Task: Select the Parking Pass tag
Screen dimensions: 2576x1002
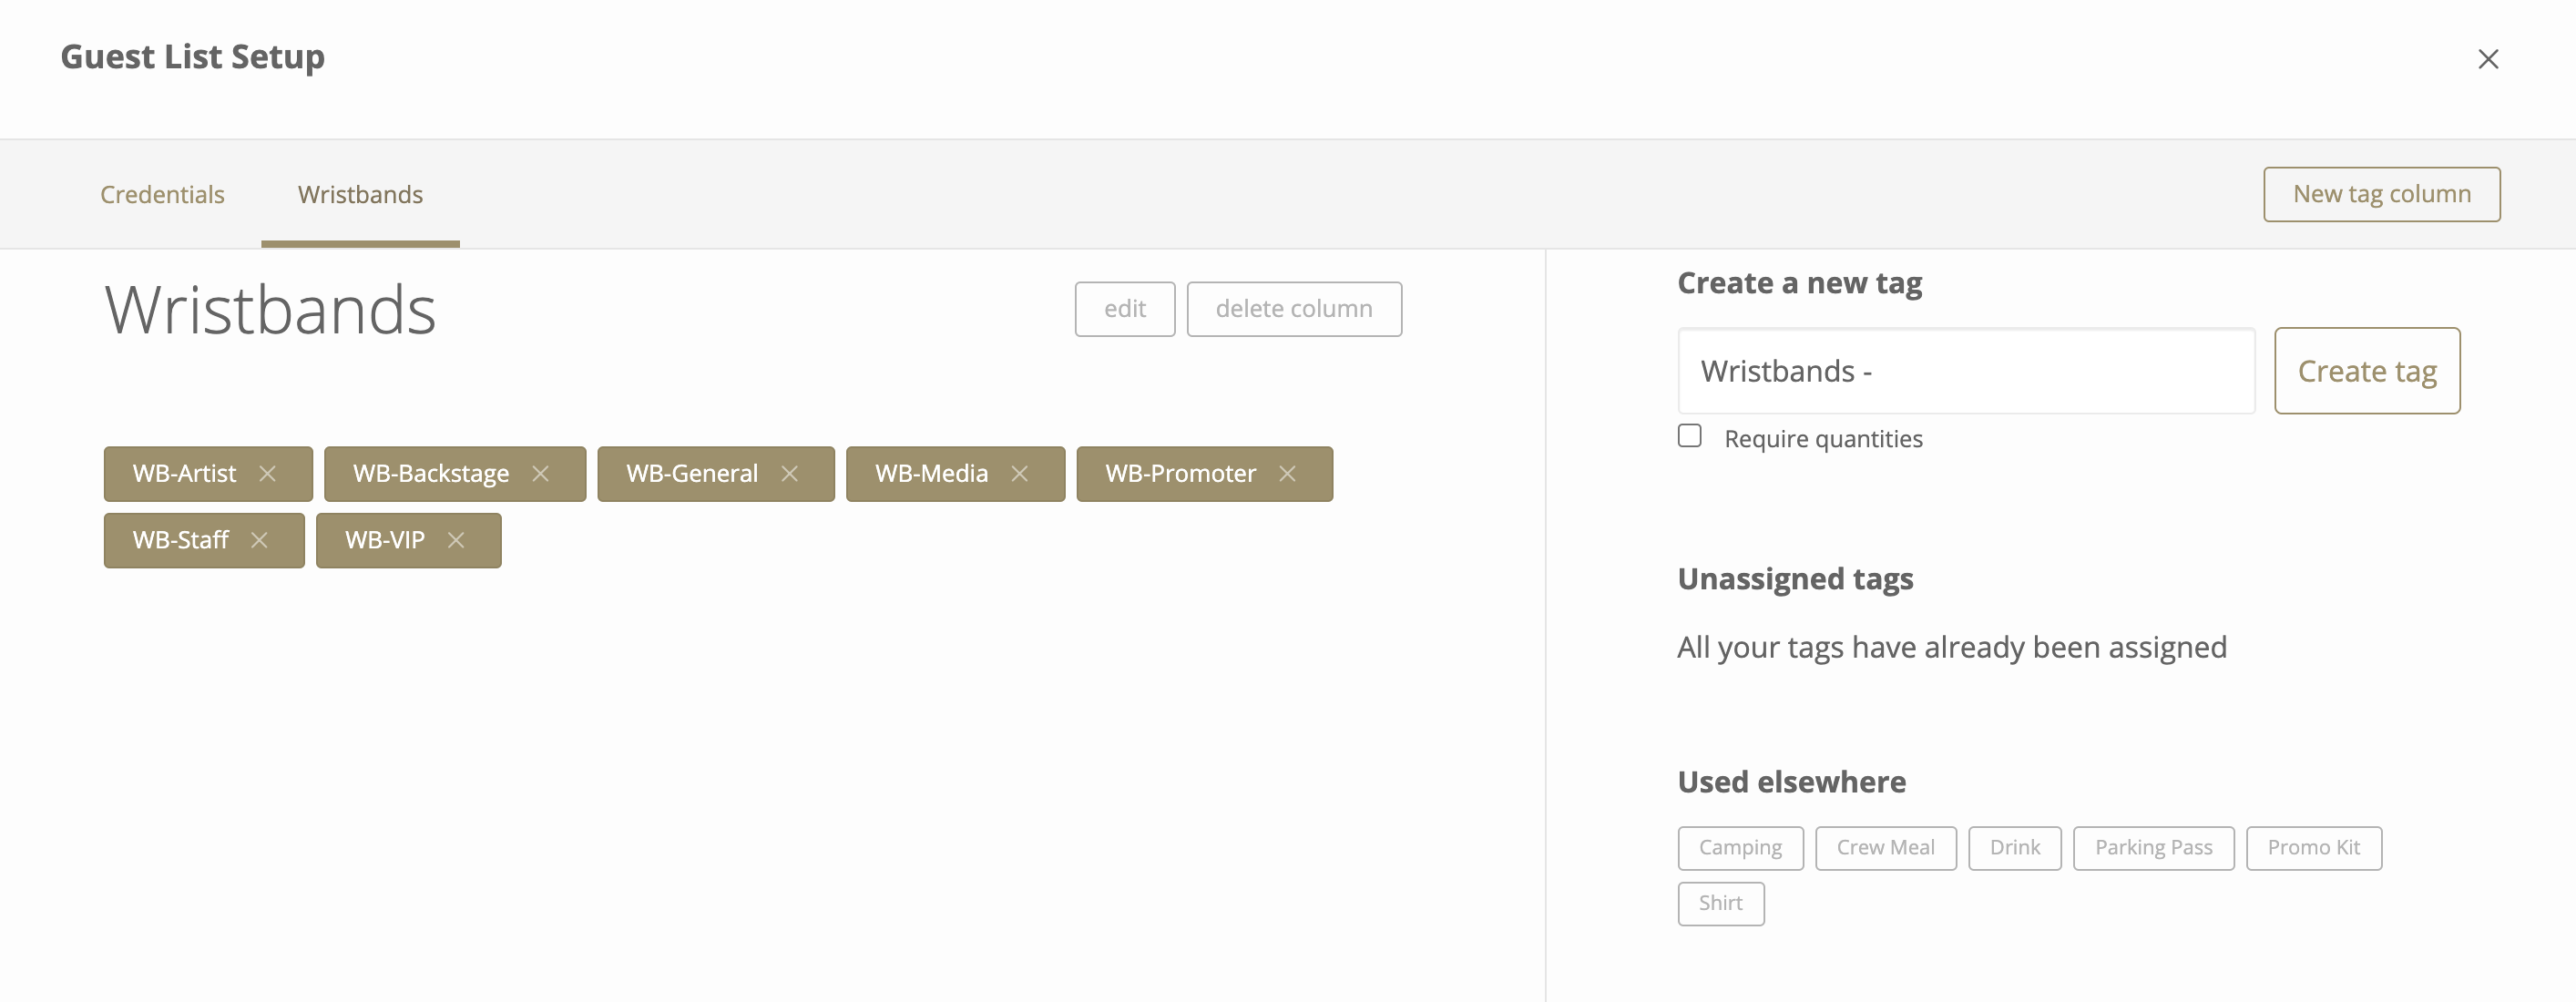Action: point(2153,848)
